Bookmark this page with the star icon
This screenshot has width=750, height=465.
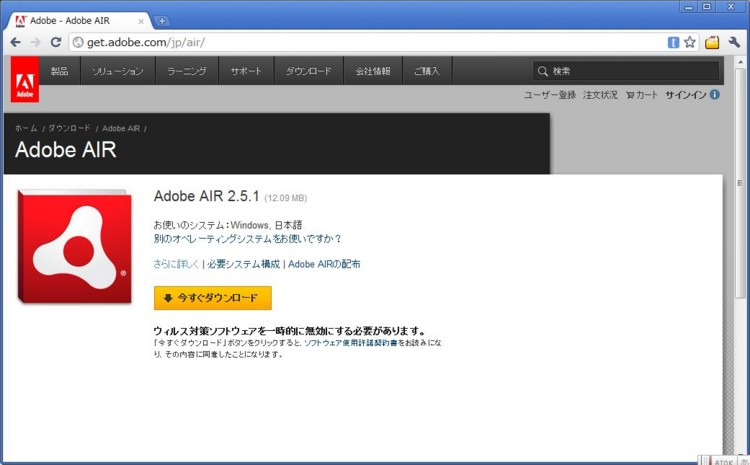[689, 42]
